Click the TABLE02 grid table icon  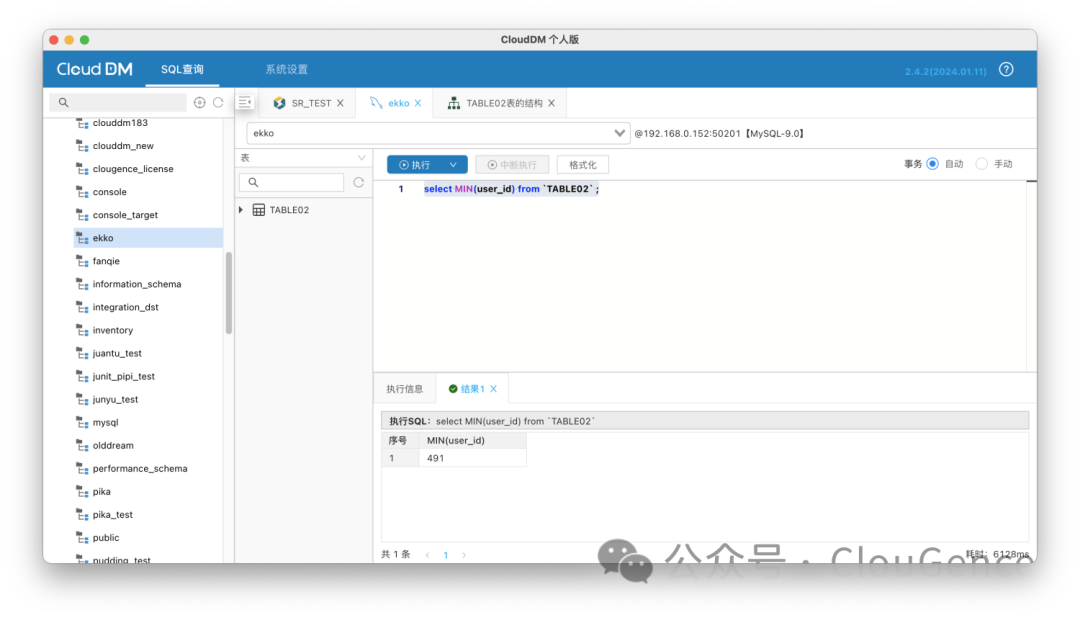(x=259, y=210)
